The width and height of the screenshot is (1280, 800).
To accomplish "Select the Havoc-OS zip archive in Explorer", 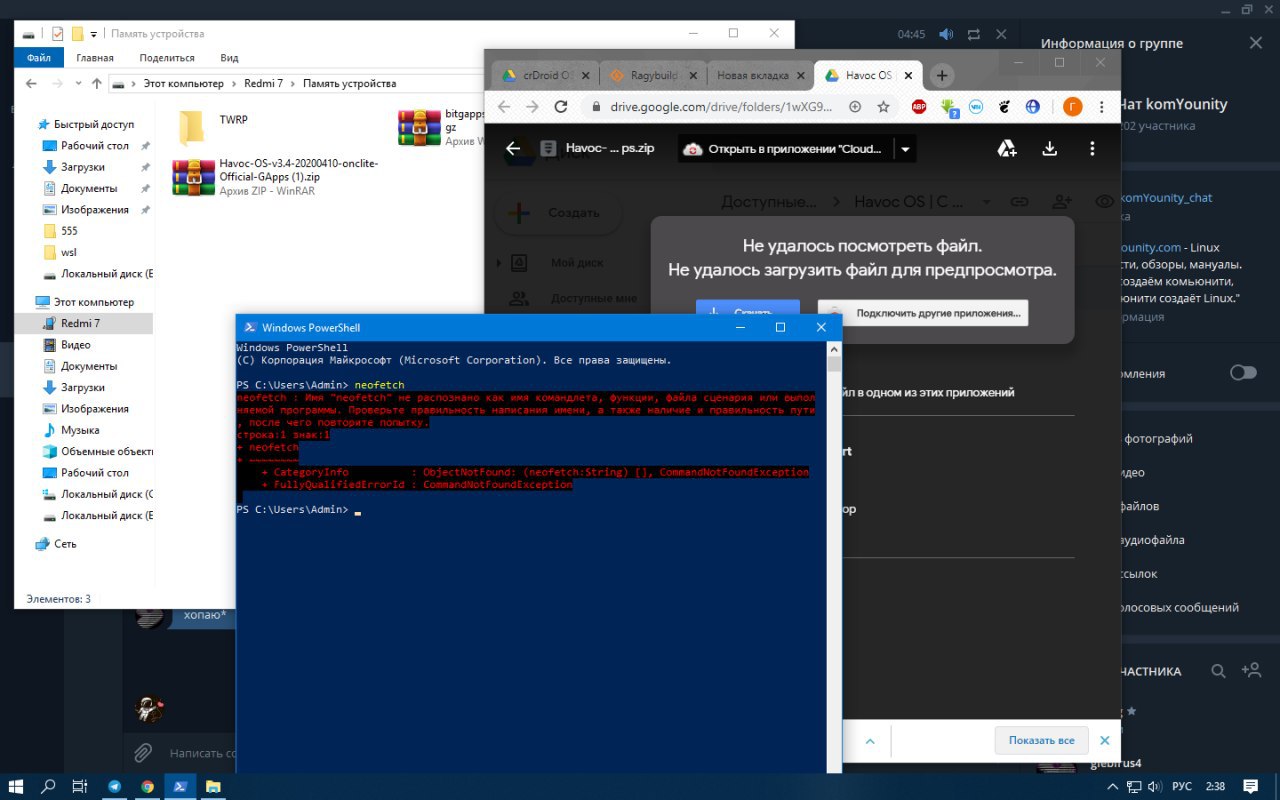I will click(276, 176).
